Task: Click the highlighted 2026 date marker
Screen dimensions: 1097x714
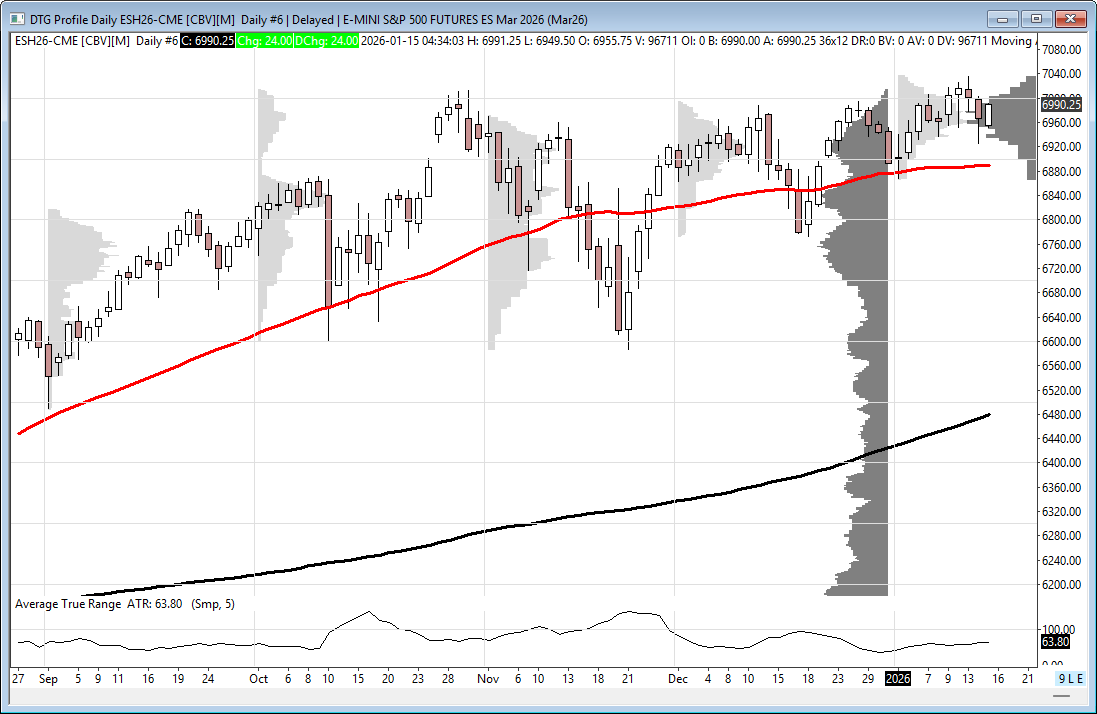Action: [898, 678]
